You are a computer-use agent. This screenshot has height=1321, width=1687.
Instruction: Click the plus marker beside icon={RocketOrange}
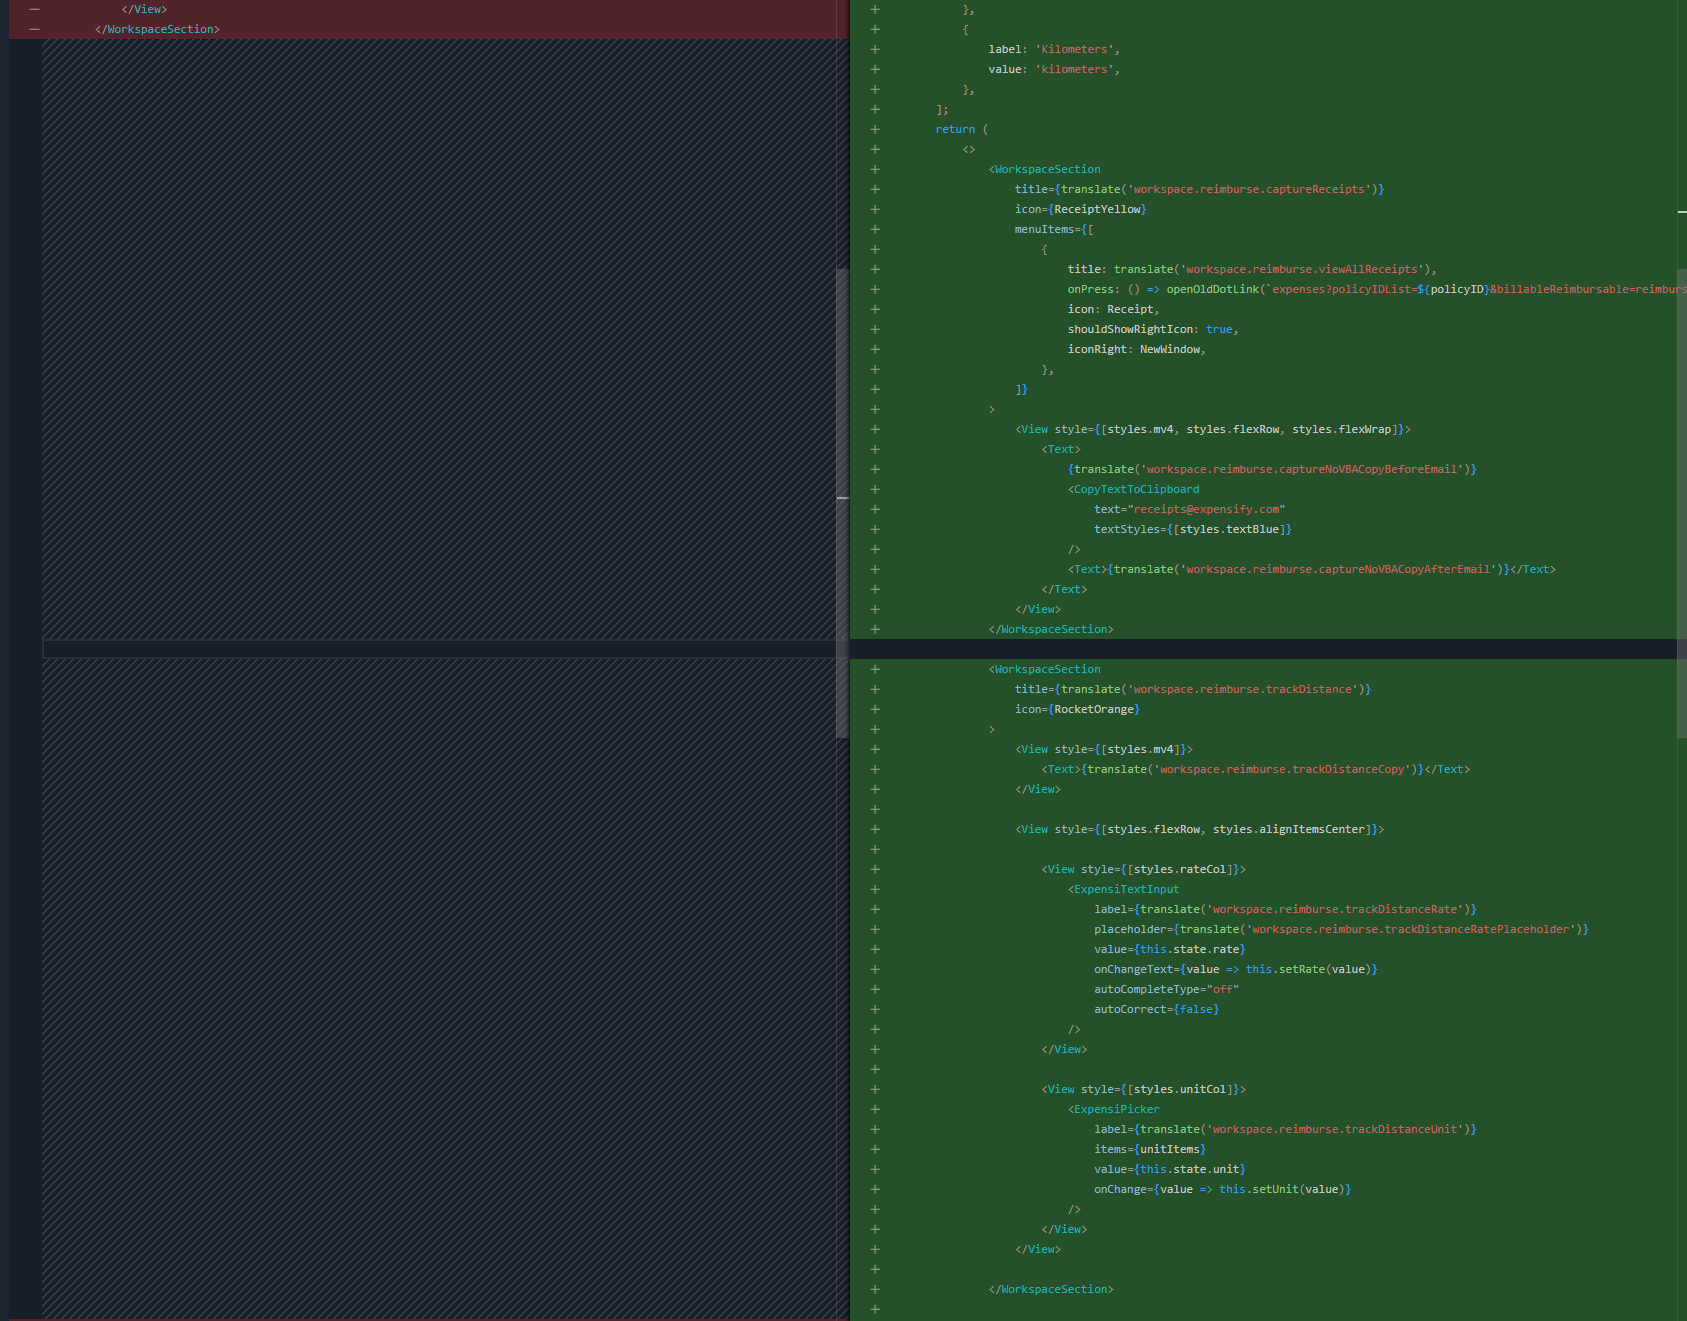point(875,709)
